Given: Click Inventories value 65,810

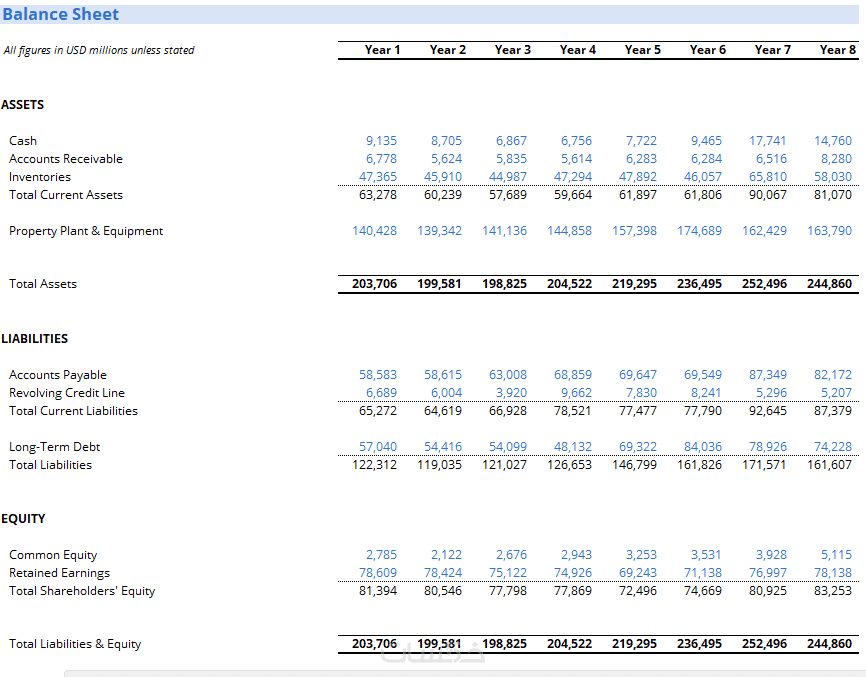Looking at the screenshot, I should [768, 177].
